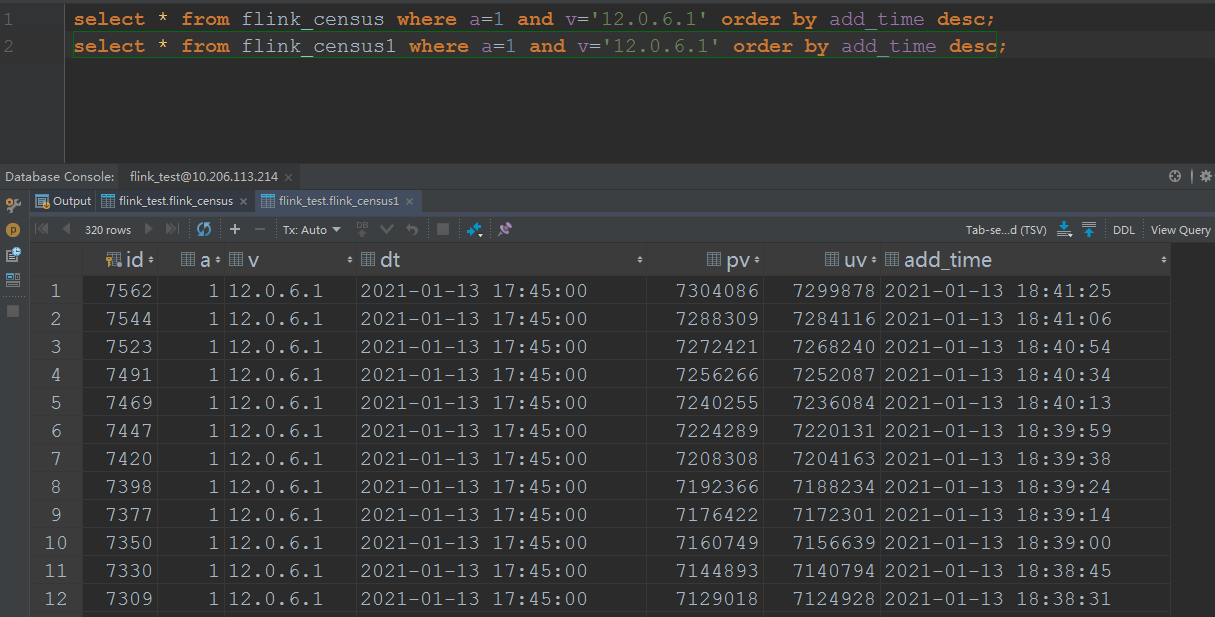The image size is (1215, 617).
Task: Click the DDL button
Action: point(1124,230)
